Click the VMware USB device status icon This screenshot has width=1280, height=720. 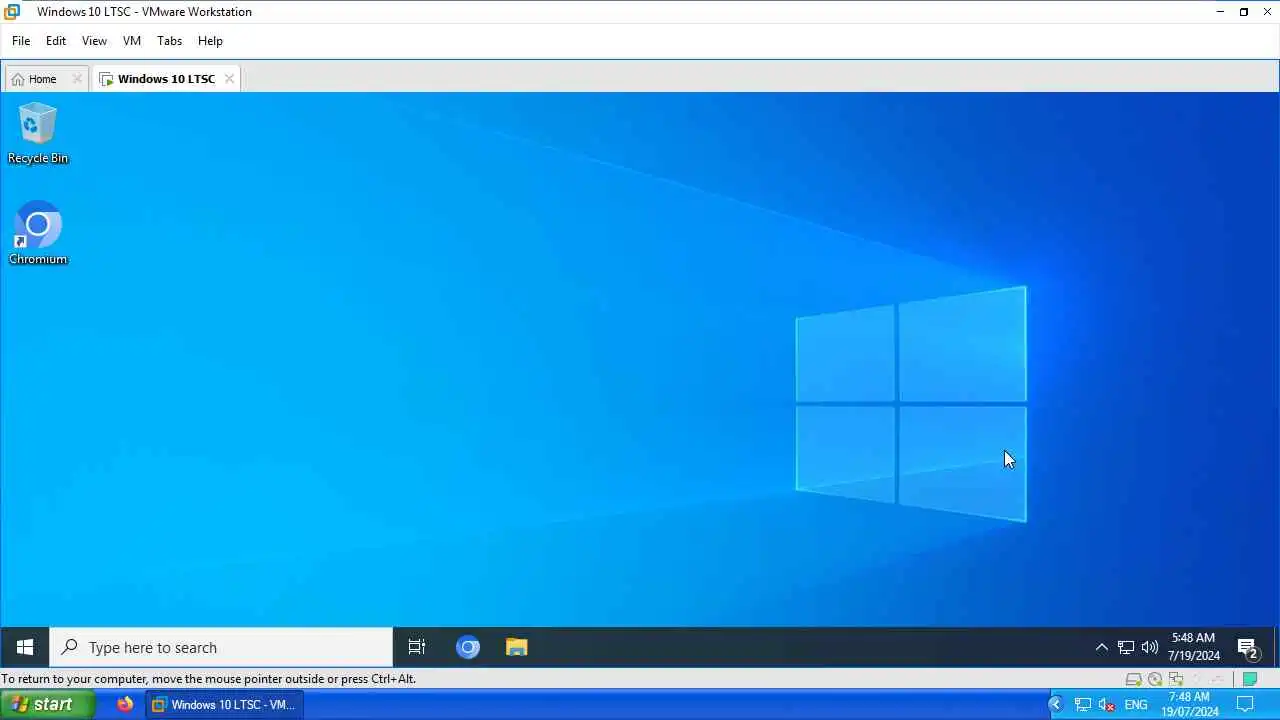click(1217, 679)
